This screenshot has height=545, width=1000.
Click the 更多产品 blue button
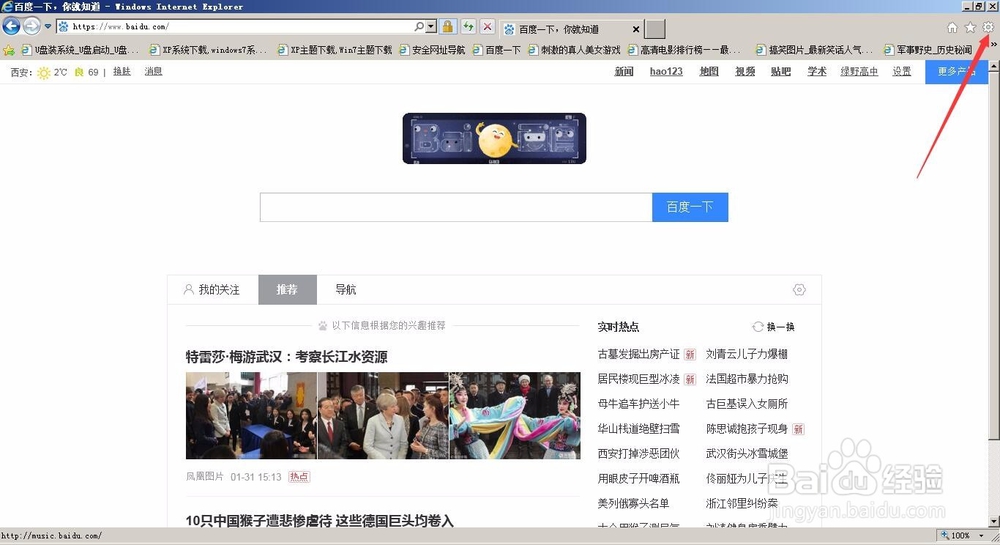(x=956, y=72)
